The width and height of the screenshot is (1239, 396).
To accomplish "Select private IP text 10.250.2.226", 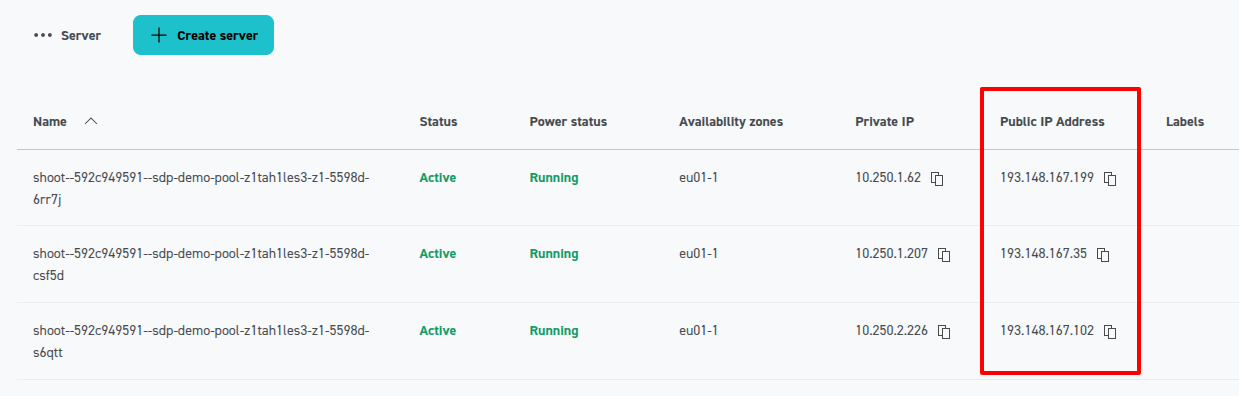I will pyautogui.click(x=891, y=331).
